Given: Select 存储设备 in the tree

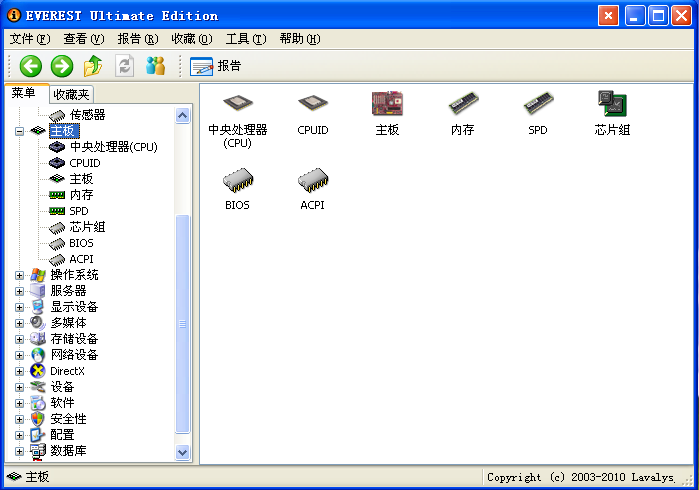Looking at the screenshot, I should (x=74, y=339).
